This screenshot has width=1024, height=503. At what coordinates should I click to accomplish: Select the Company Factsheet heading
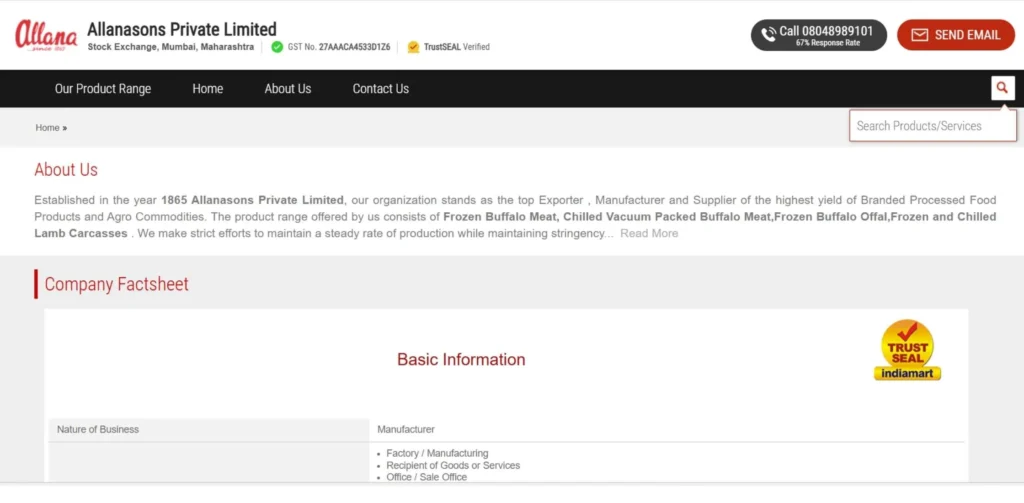116,284
